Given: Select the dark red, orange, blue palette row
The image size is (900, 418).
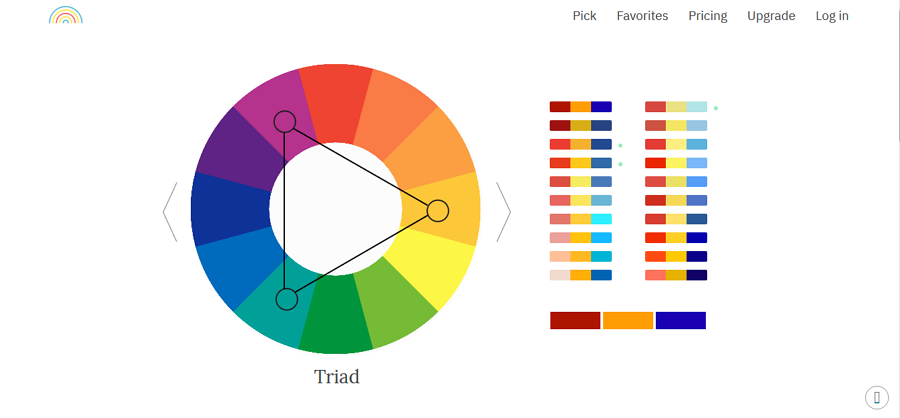Looking at the screenshot, I should click(x=581, y=107).
